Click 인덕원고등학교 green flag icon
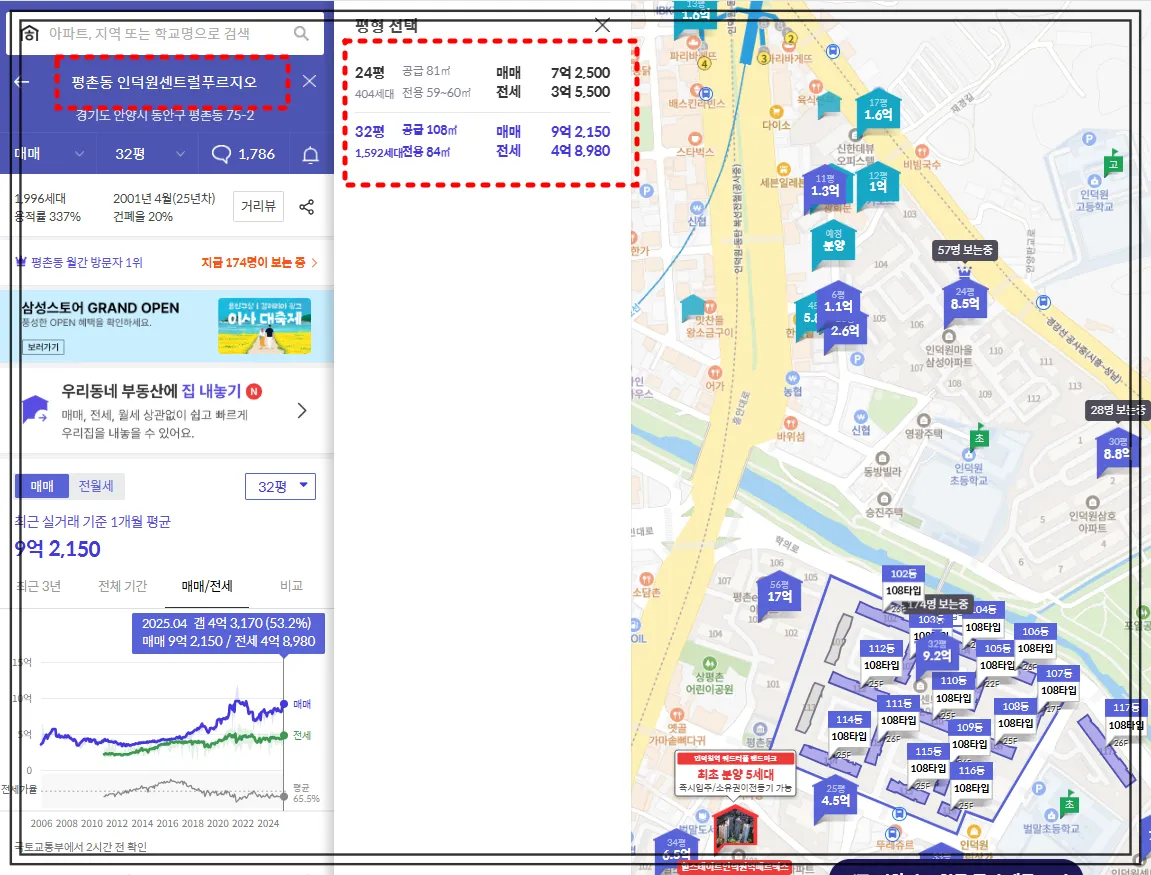This screenshot has width=1151, height=875. [1113, 163]
